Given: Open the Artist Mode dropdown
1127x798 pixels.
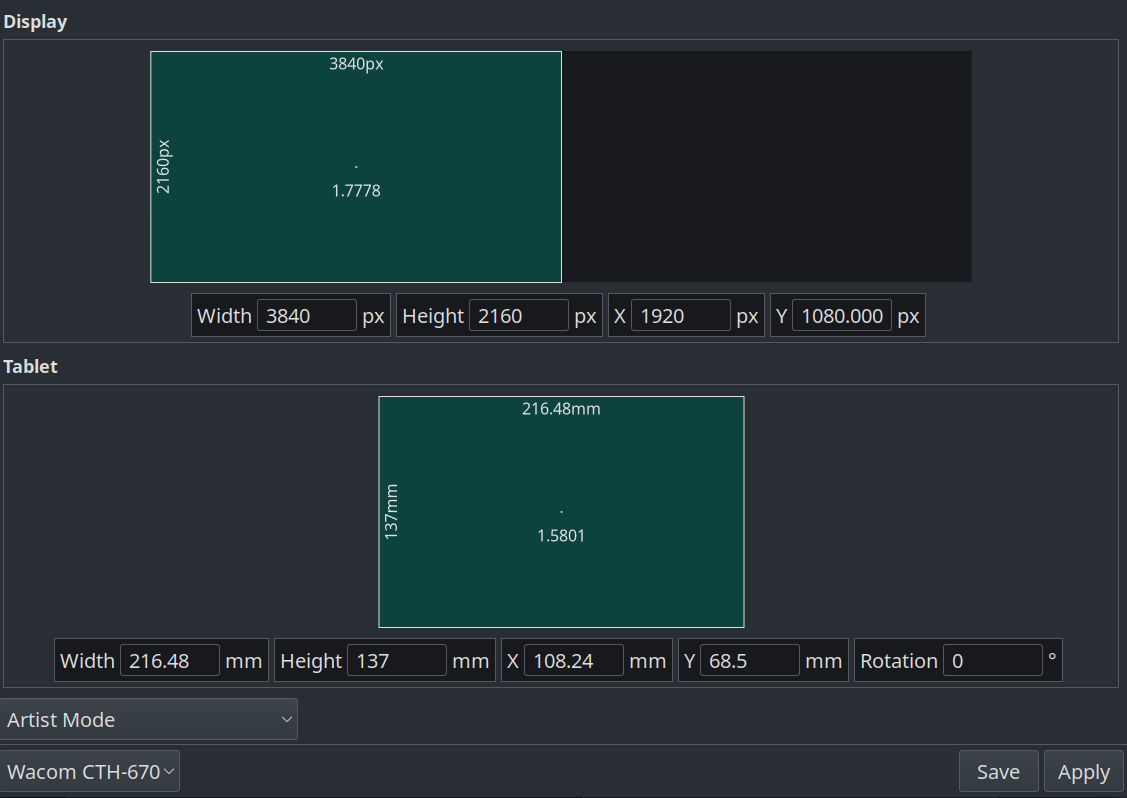Looking at the screenshot, I should 150,719.
